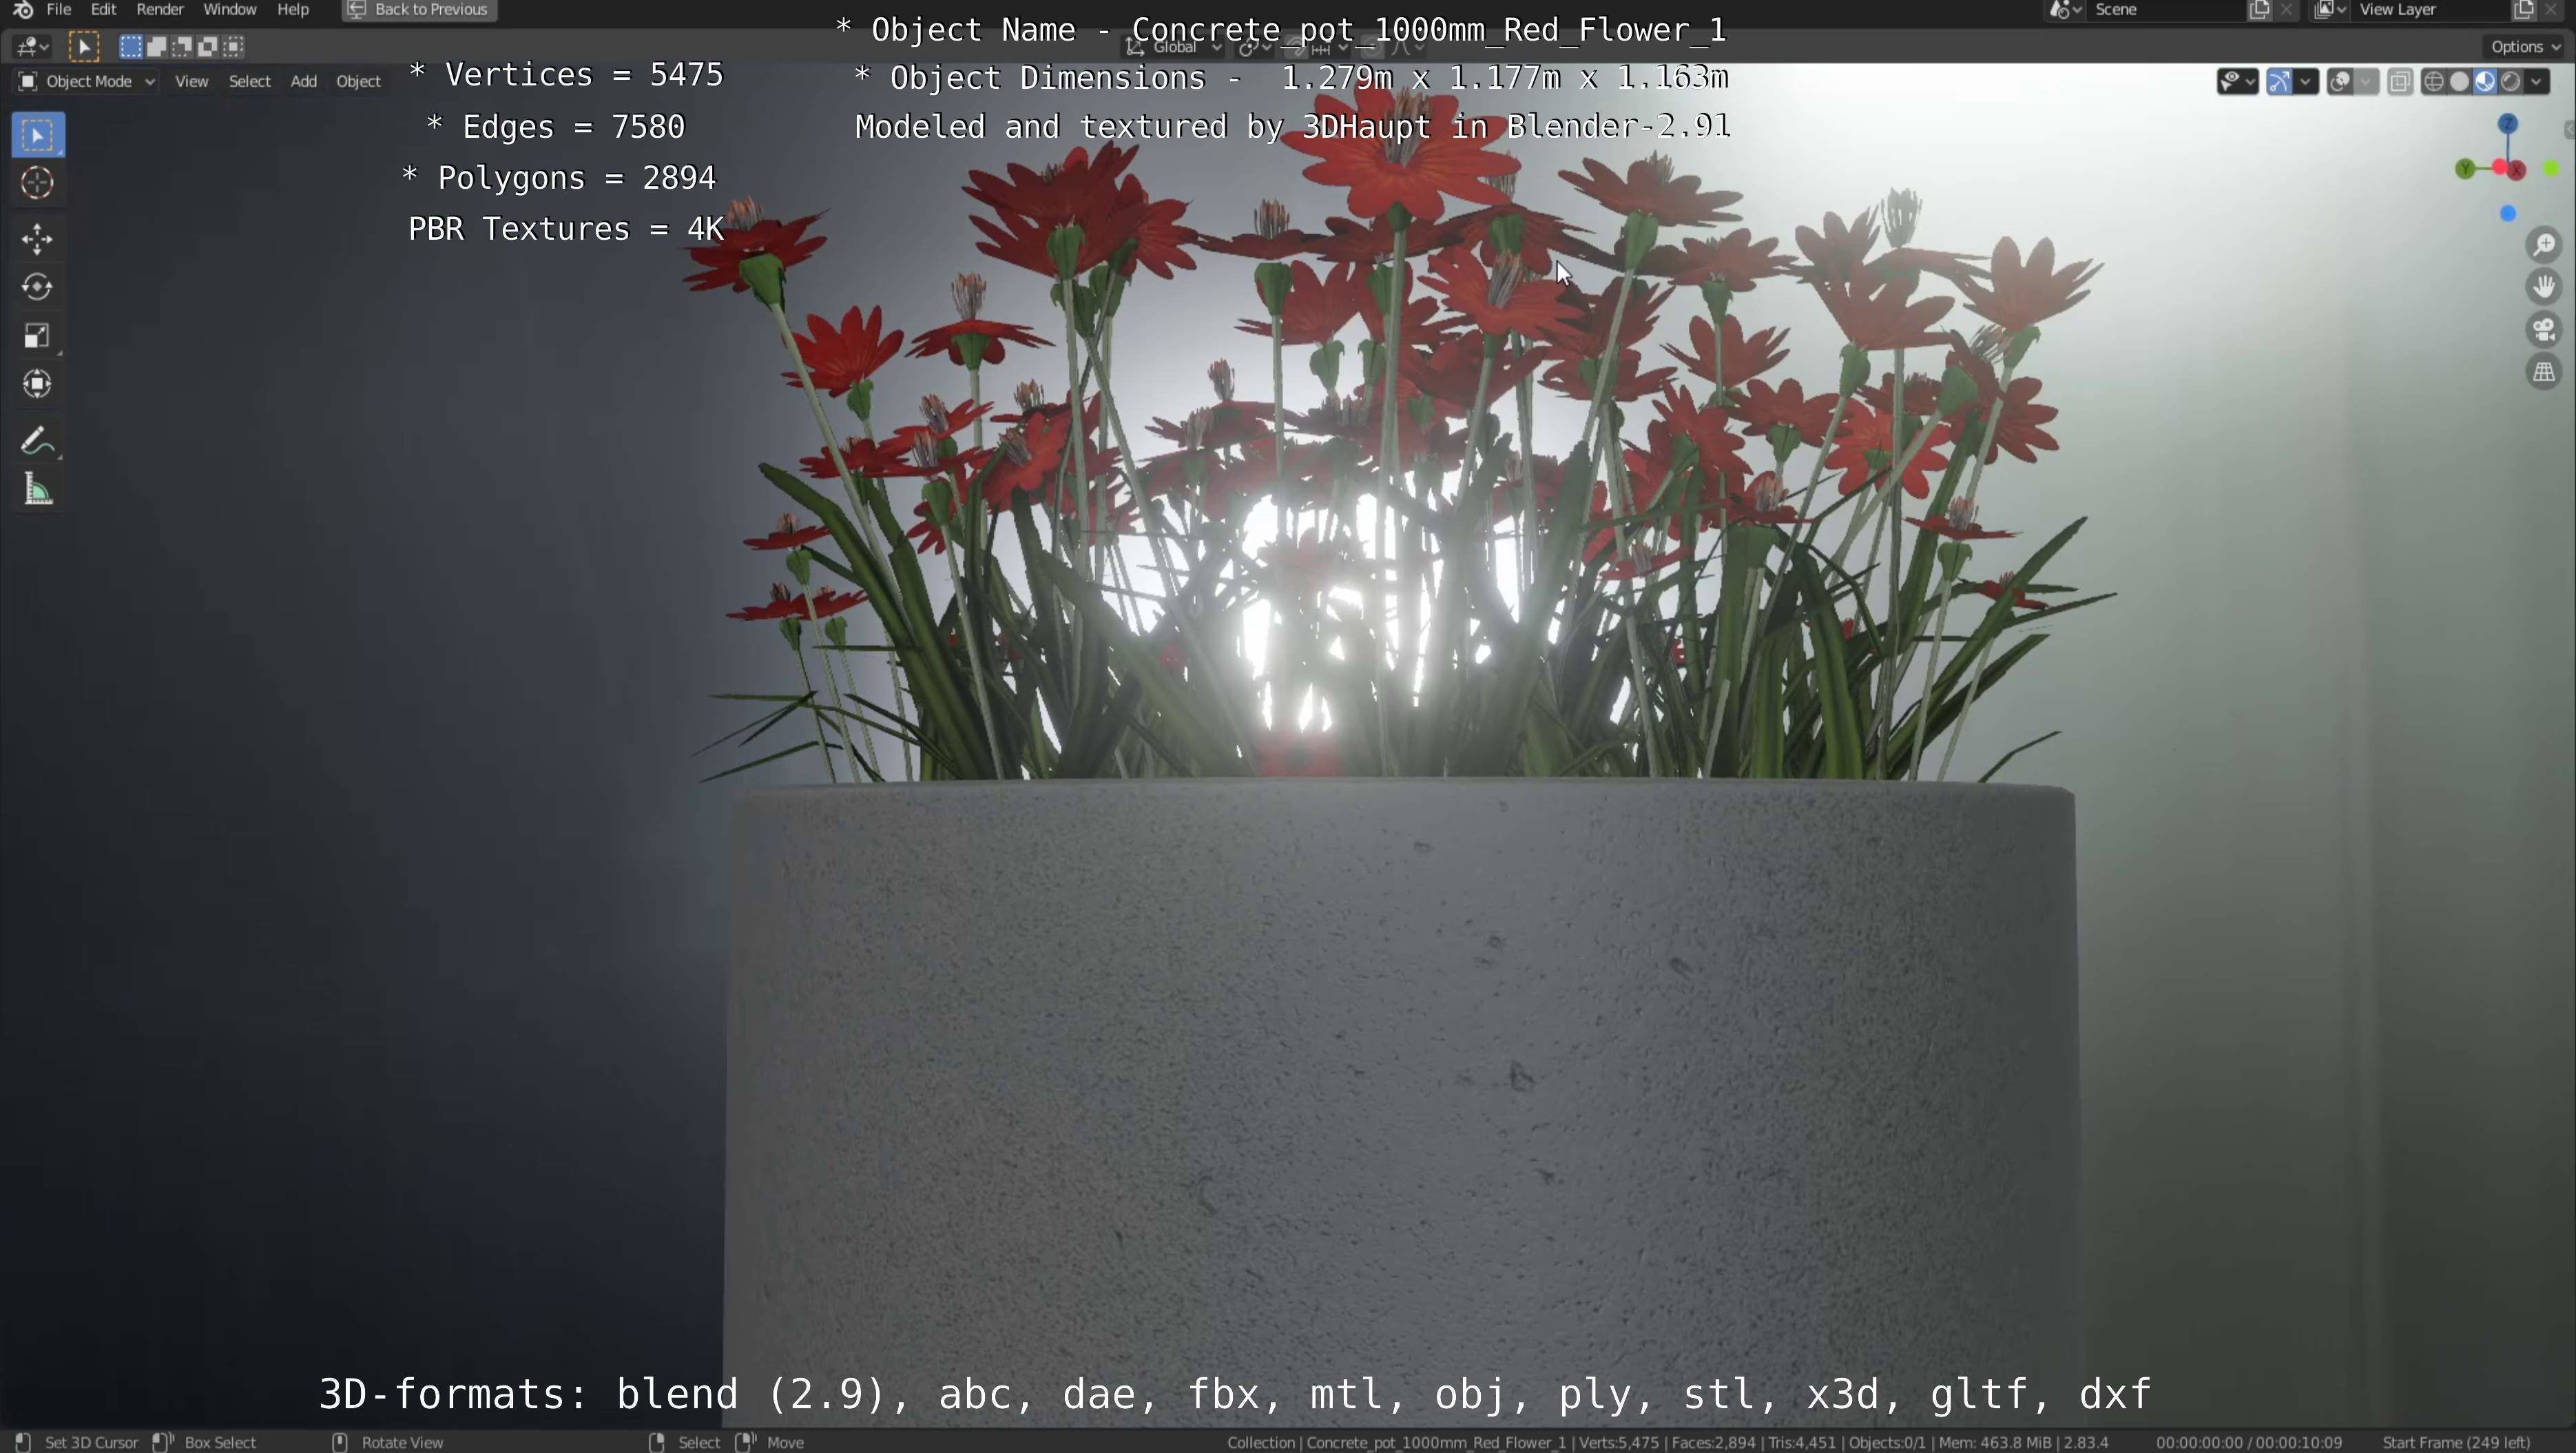Toggle show overlays button
Screen dimensions: 2576x1453
[x=2340, y=82]
